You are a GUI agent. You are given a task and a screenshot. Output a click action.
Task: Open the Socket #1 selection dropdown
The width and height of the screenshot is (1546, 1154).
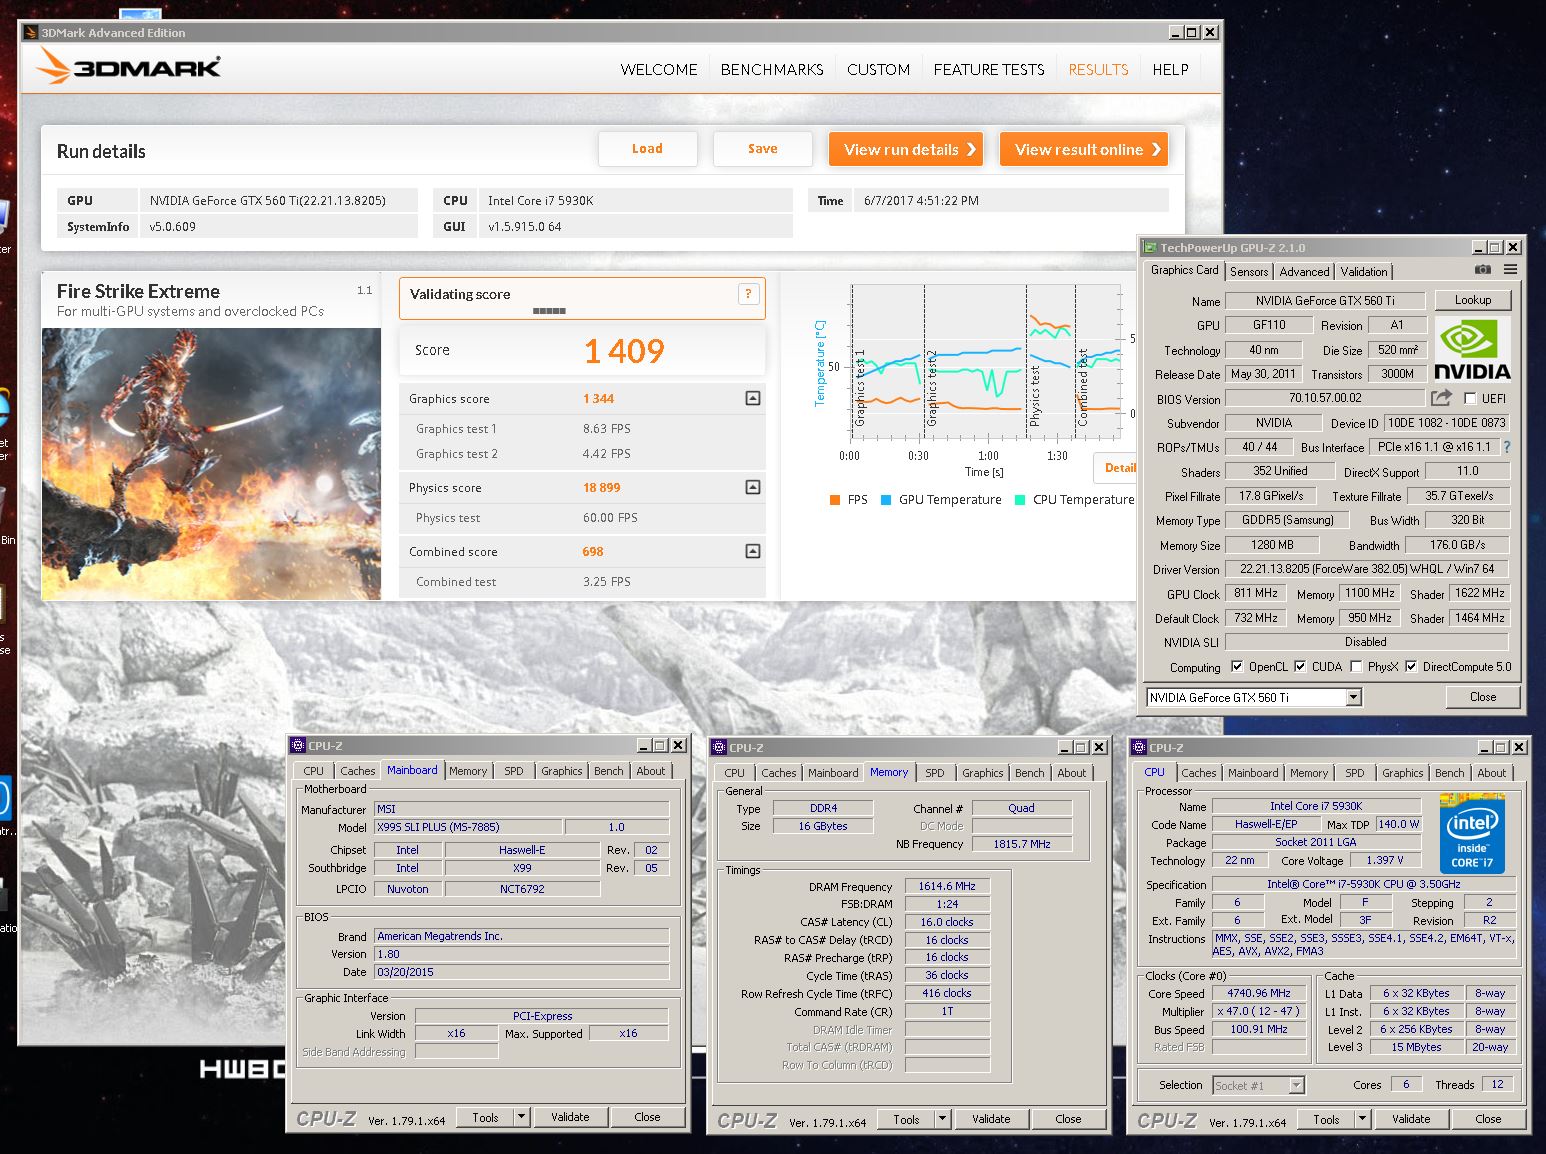tap(1297, 1085)
